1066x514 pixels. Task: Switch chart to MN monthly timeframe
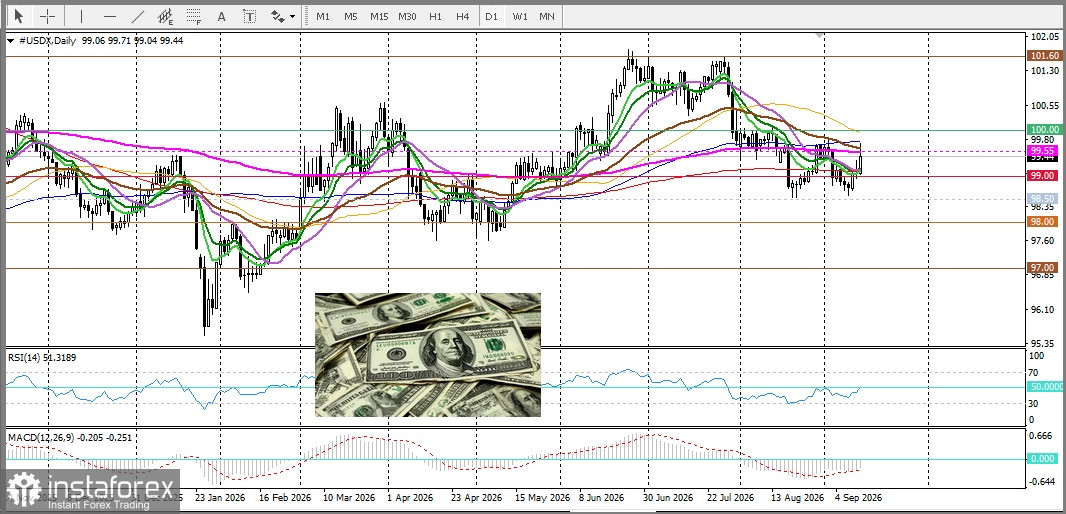(547, 16)
